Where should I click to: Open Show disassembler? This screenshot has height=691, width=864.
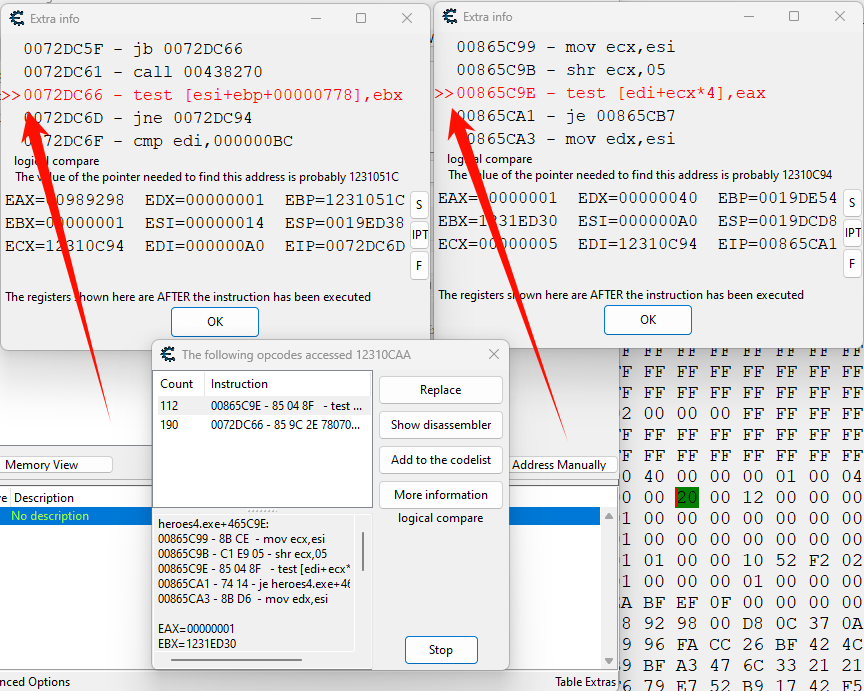point(440,425)
